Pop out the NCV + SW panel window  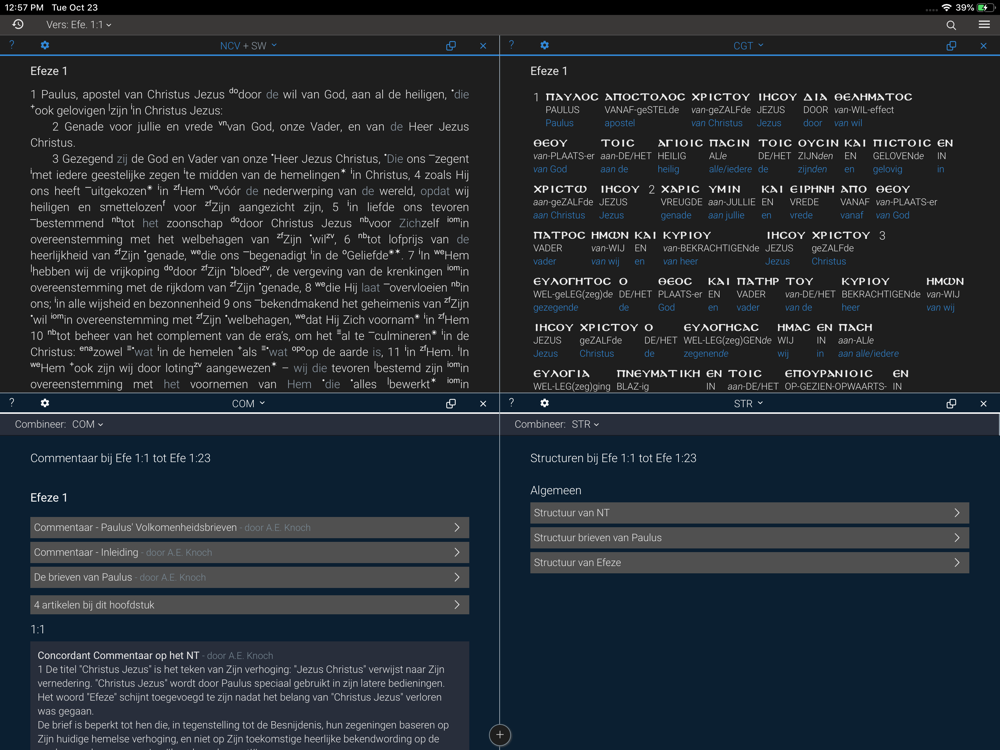coord(451,45)
